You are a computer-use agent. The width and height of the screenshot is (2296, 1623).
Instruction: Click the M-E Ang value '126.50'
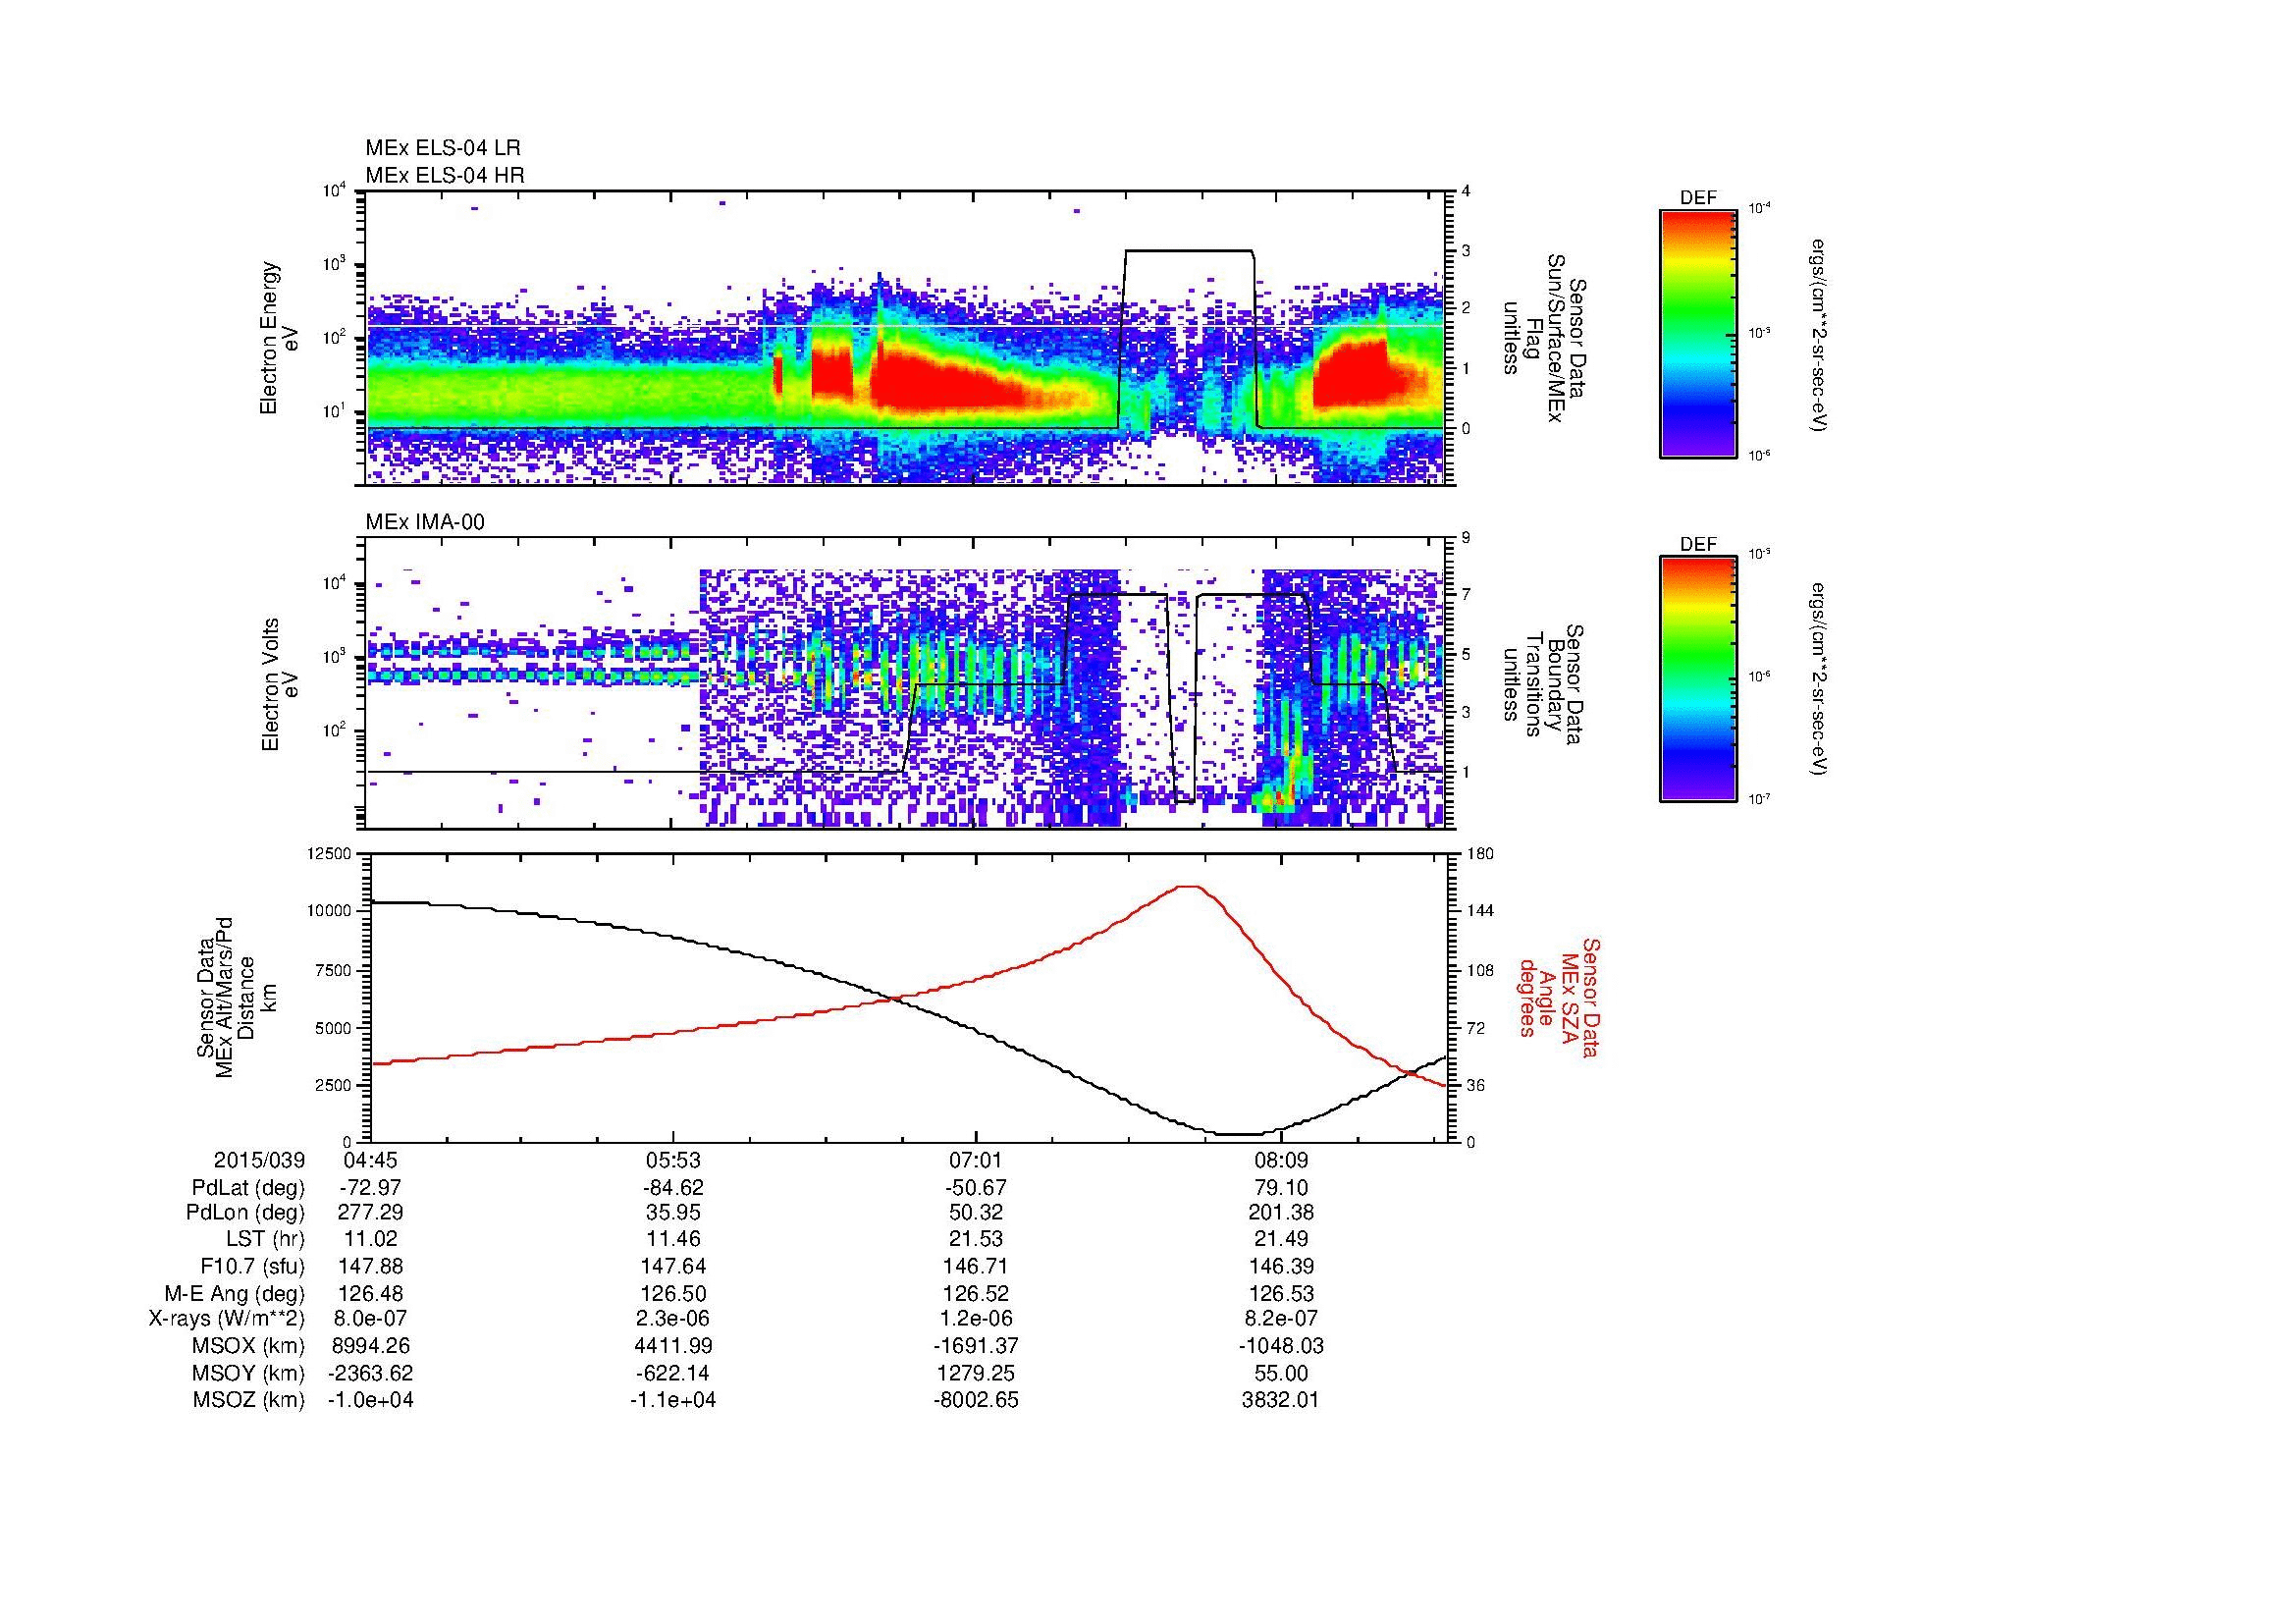673,1294
